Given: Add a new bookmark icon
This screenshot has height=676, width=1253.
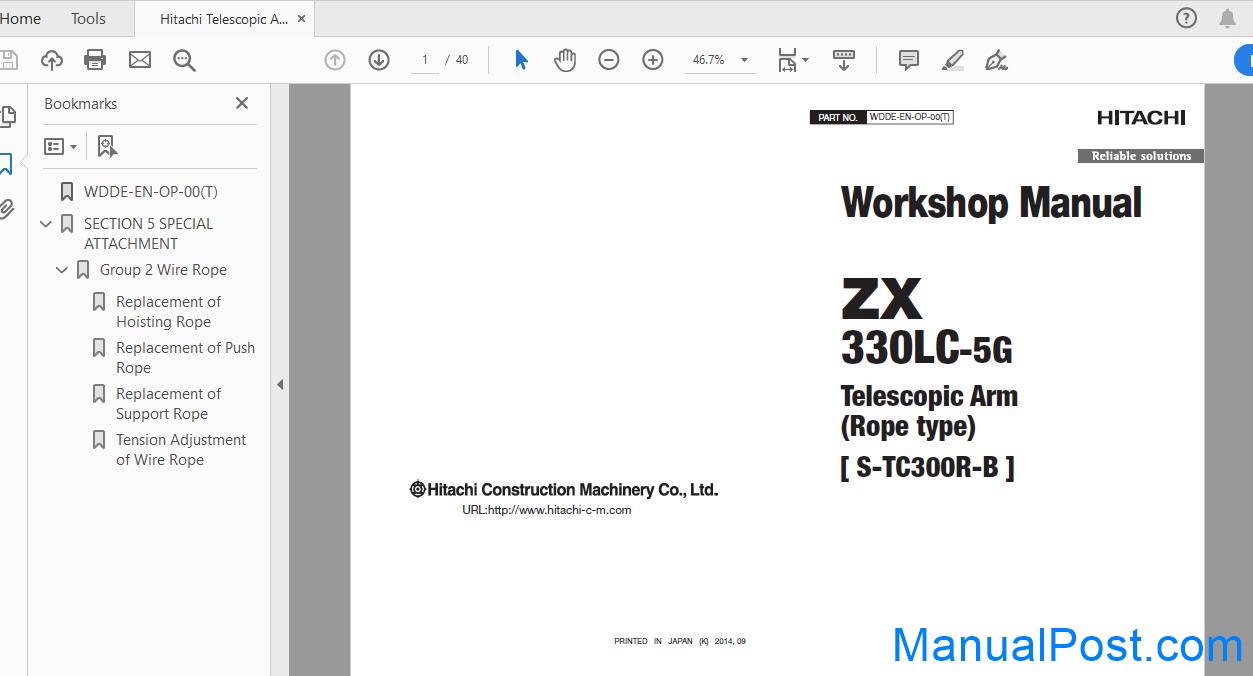Looking at the screenshot, I should [107, 146].
